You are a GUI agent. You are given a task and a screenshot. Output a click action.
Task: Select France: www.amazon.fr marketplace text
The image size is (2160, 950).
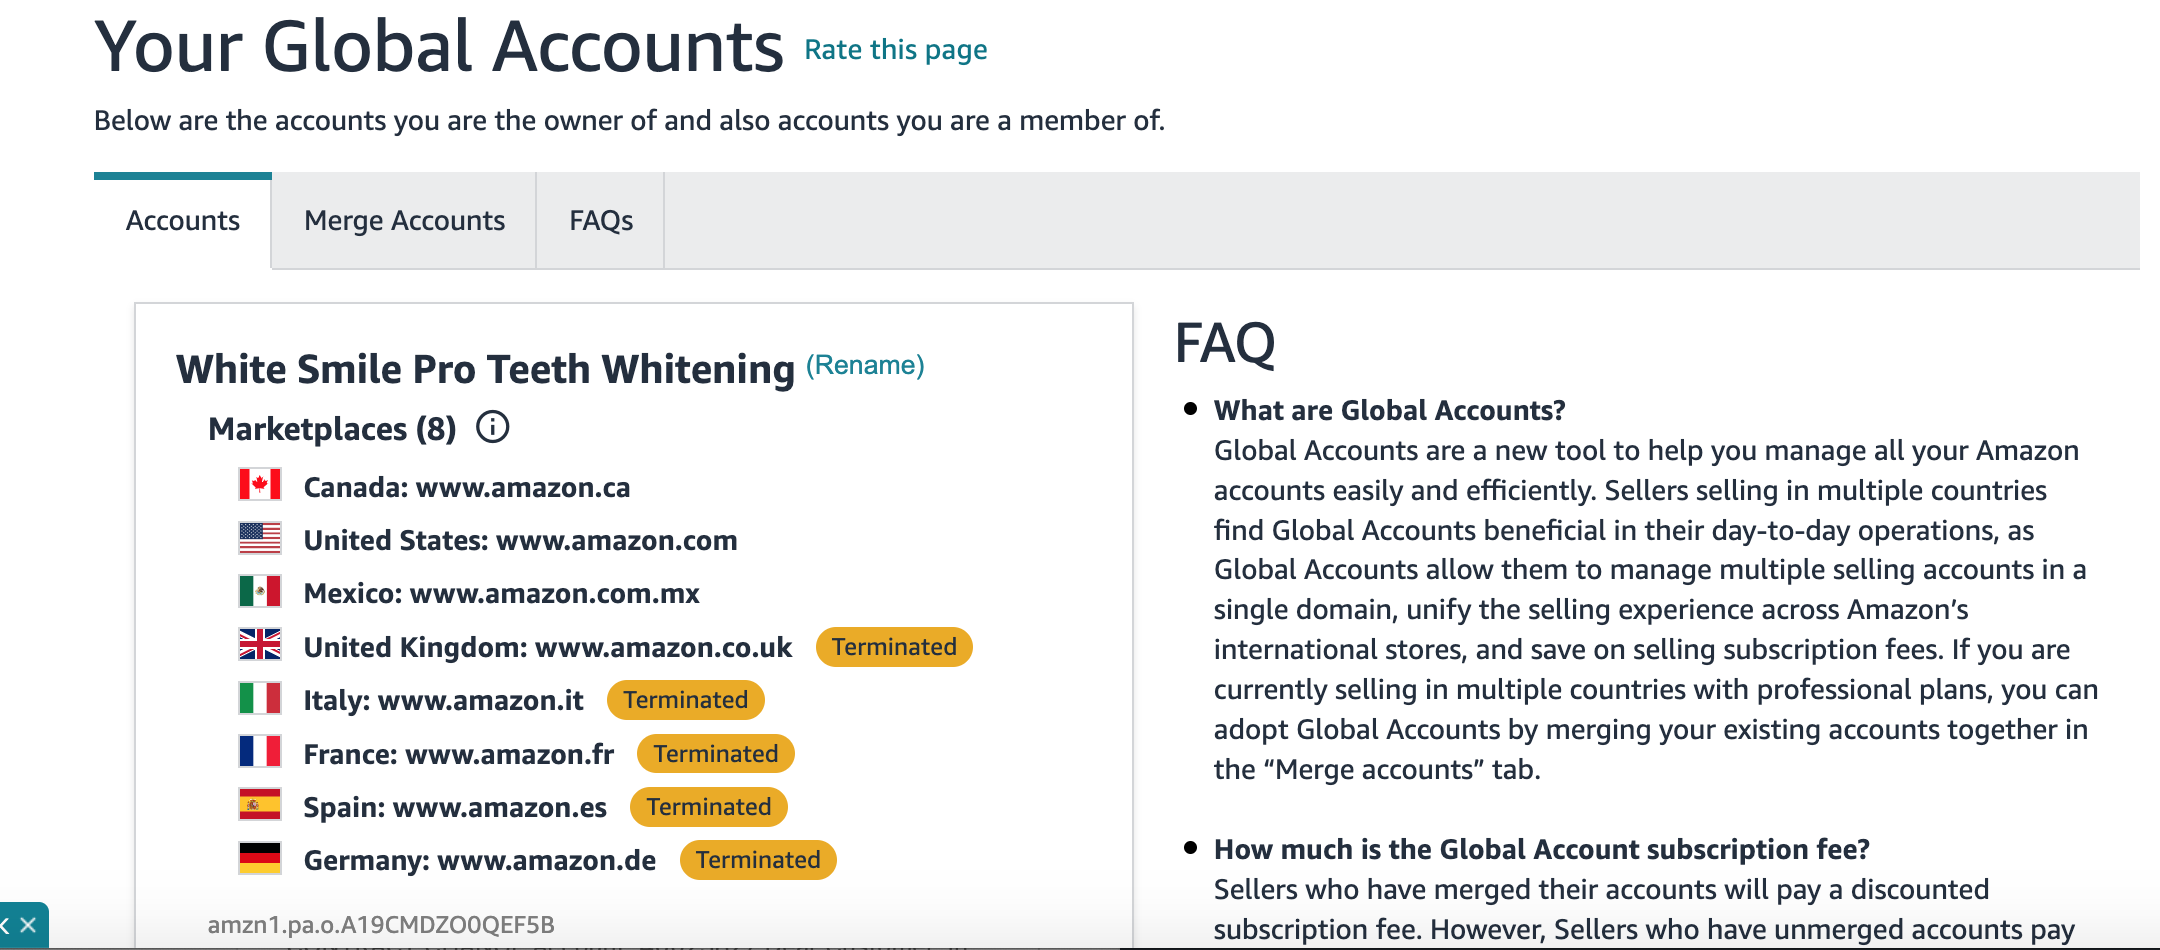458,754
